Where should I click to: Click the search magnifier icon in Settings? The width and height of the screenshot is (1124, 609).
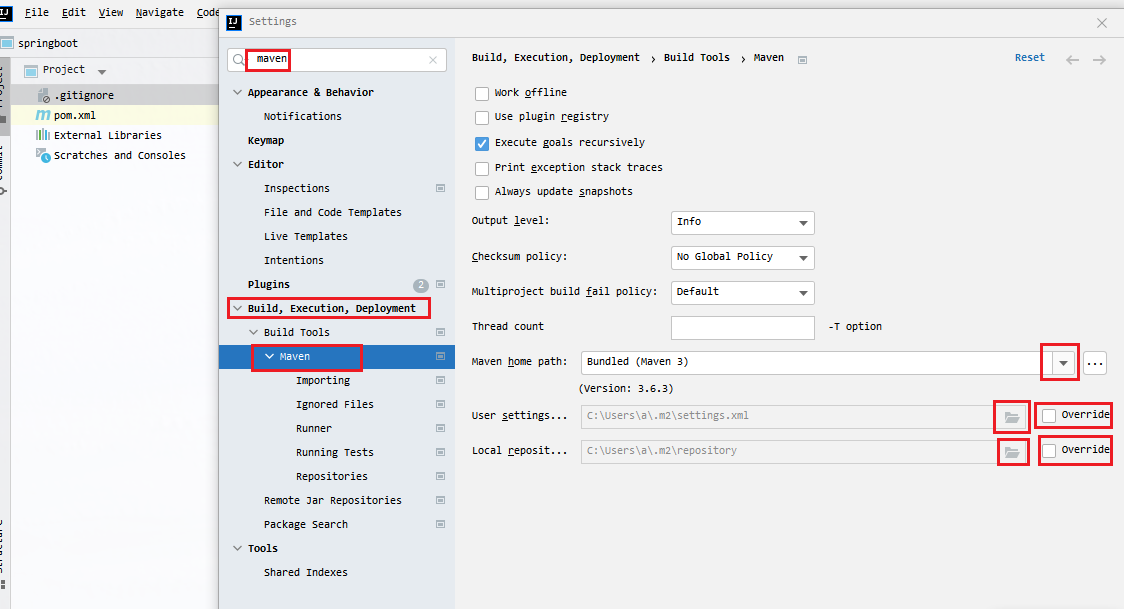(239, 60)
